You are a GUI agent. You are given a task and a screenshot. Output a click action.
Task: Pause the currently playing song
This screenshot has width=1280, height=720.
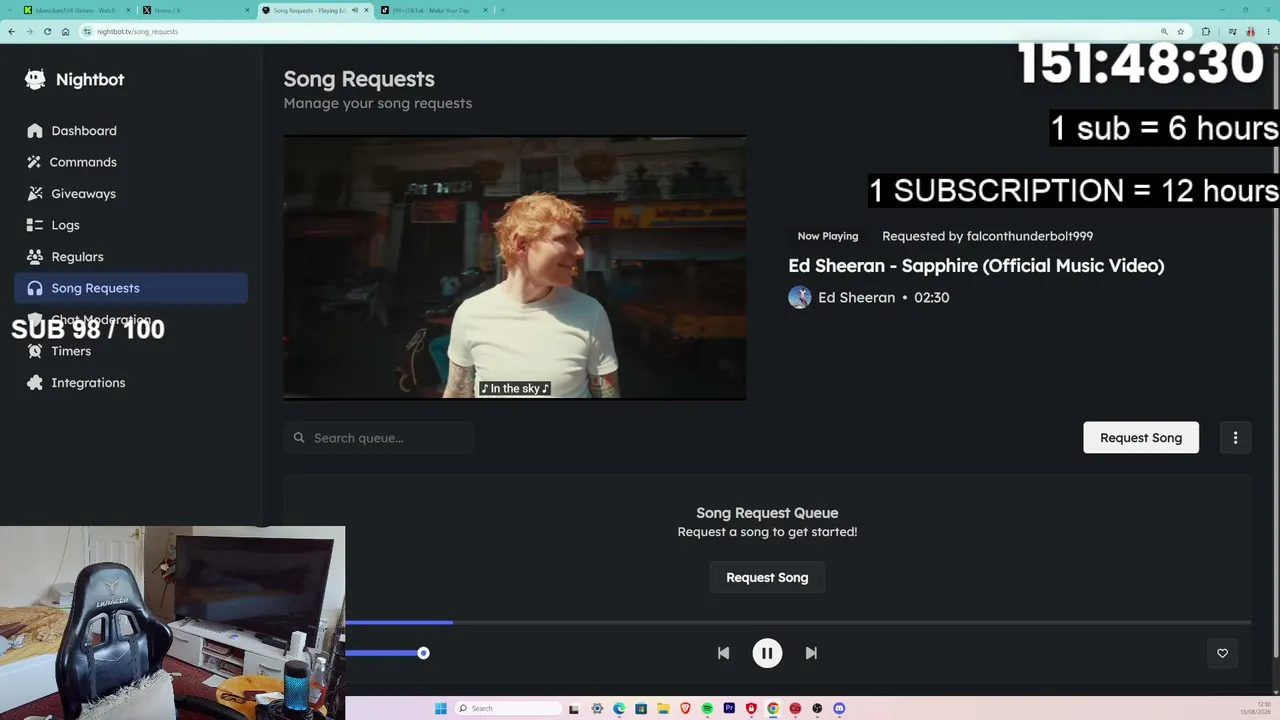coord(767,653)
